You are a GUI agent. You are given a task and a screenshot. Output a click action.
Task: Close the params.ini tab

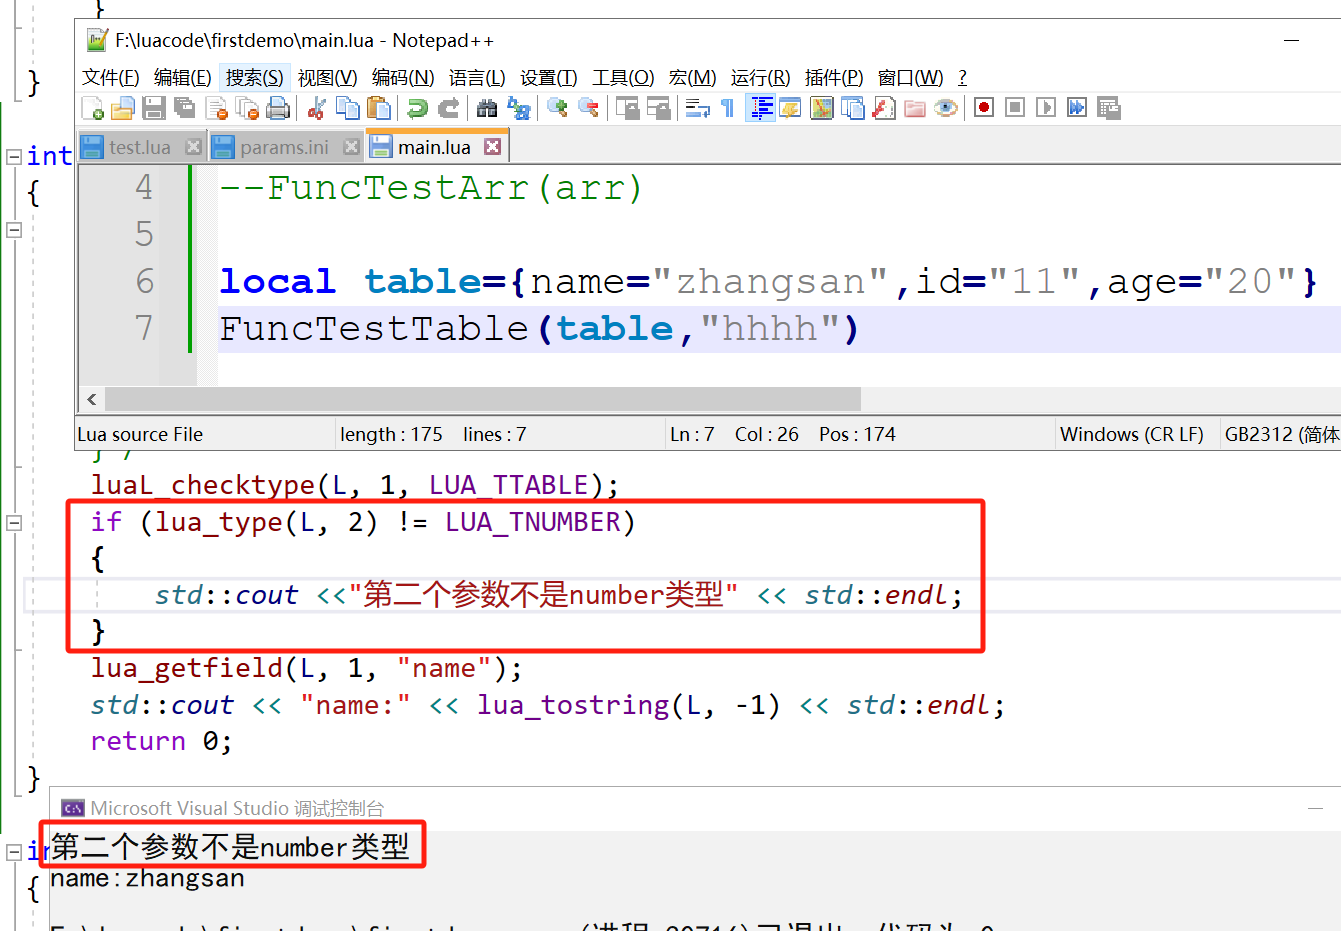click(x=351, y=147)
